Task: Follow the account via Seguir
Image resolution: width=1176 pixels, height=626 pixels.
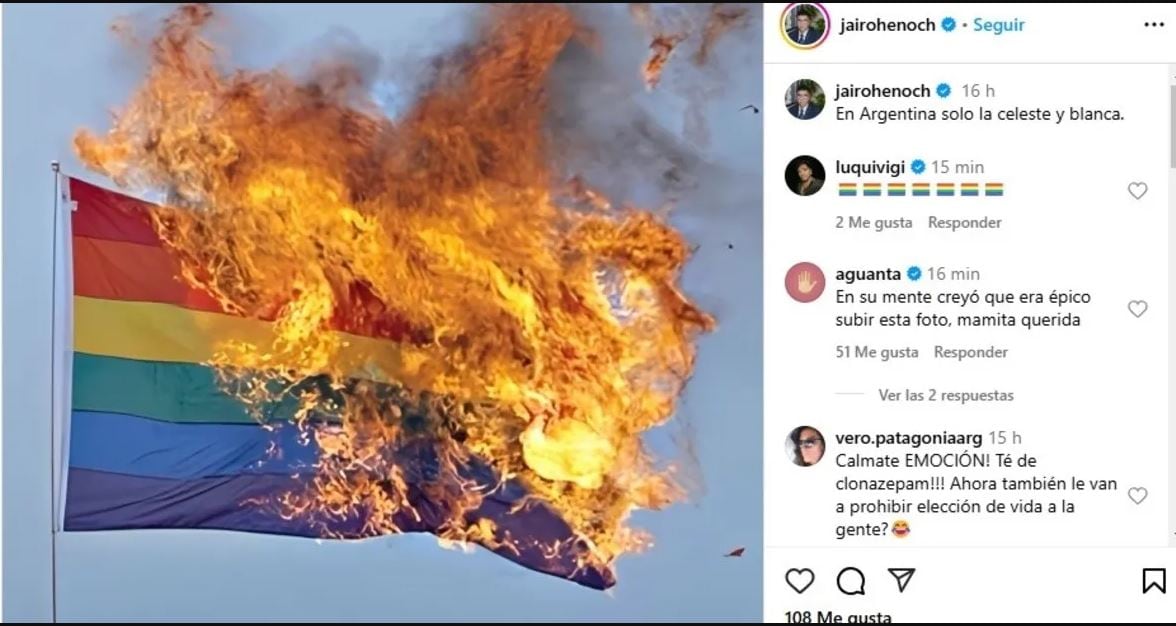Action: 999,25
